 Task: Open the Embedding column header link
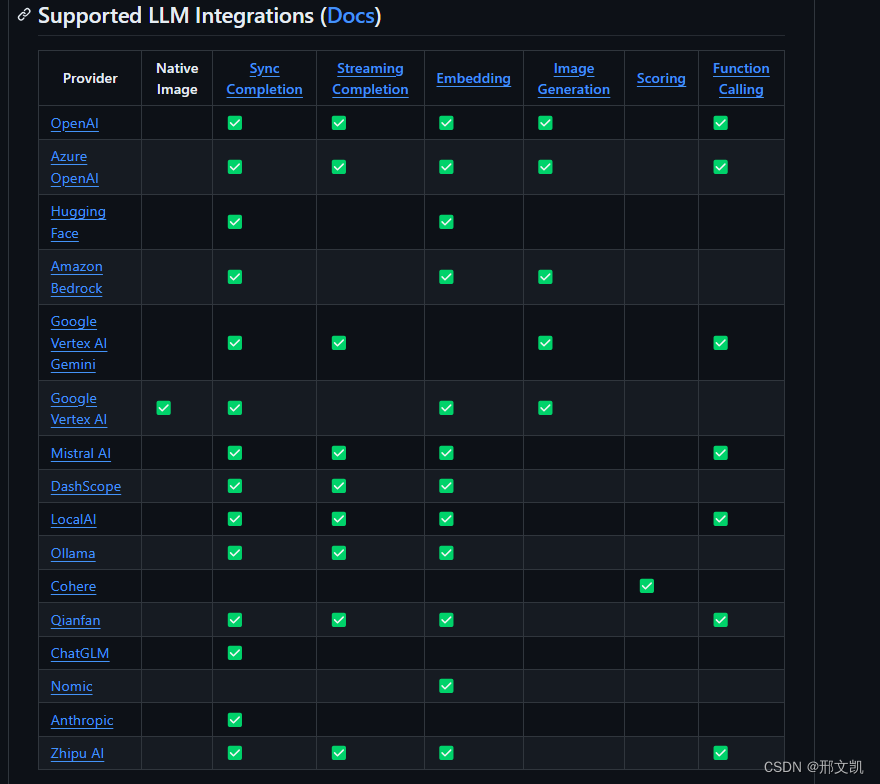pos(474,78)
